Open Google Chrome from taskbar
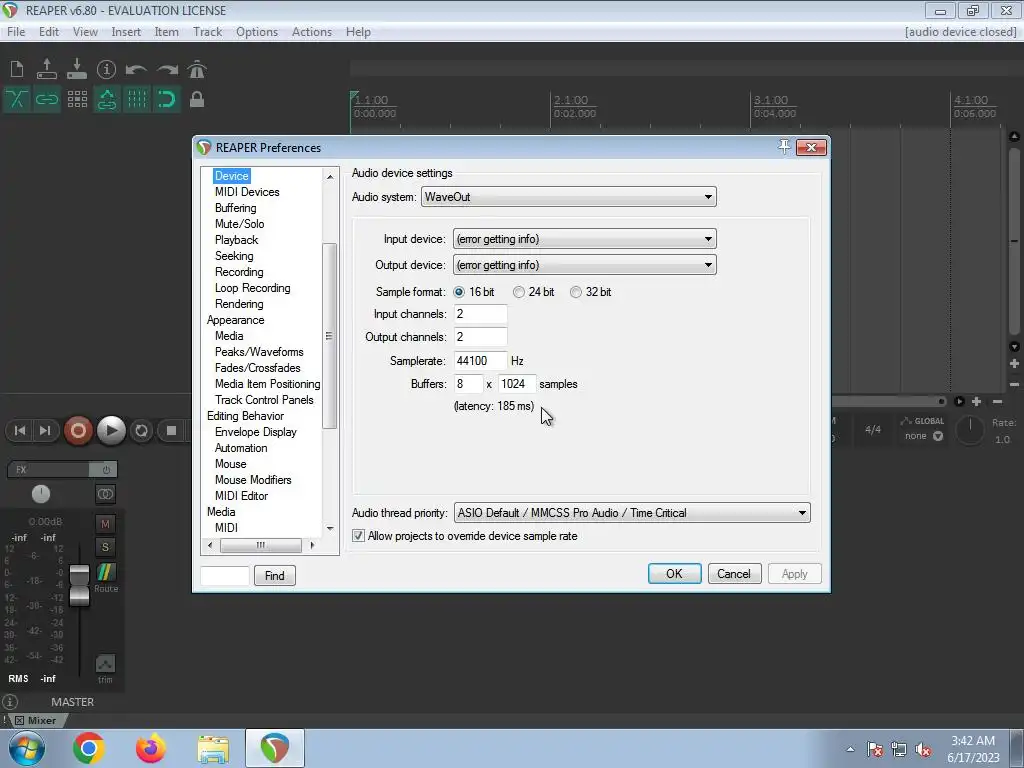Image resolution: width=1024 pixels, height=768 pixels. 88,748
